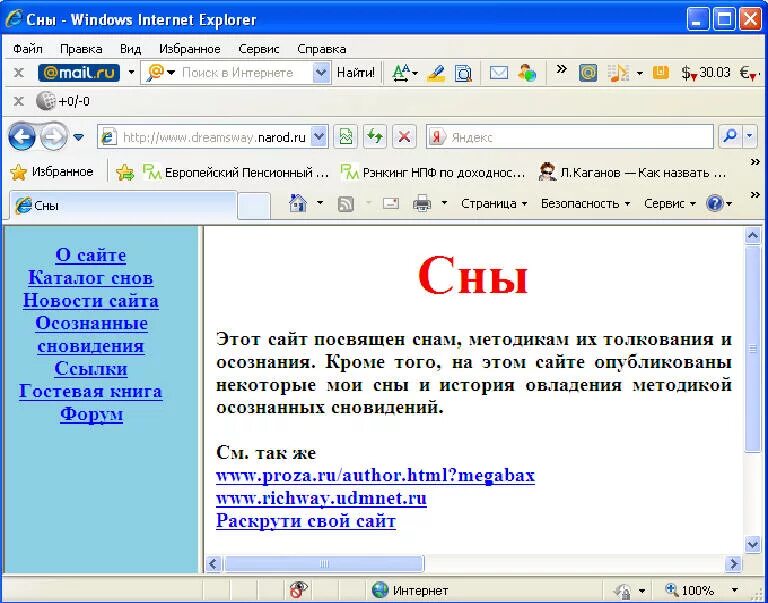Click the yellow highlighter toolbar icon
Viewport: 768px width, 603px height.
click(435, 73)
